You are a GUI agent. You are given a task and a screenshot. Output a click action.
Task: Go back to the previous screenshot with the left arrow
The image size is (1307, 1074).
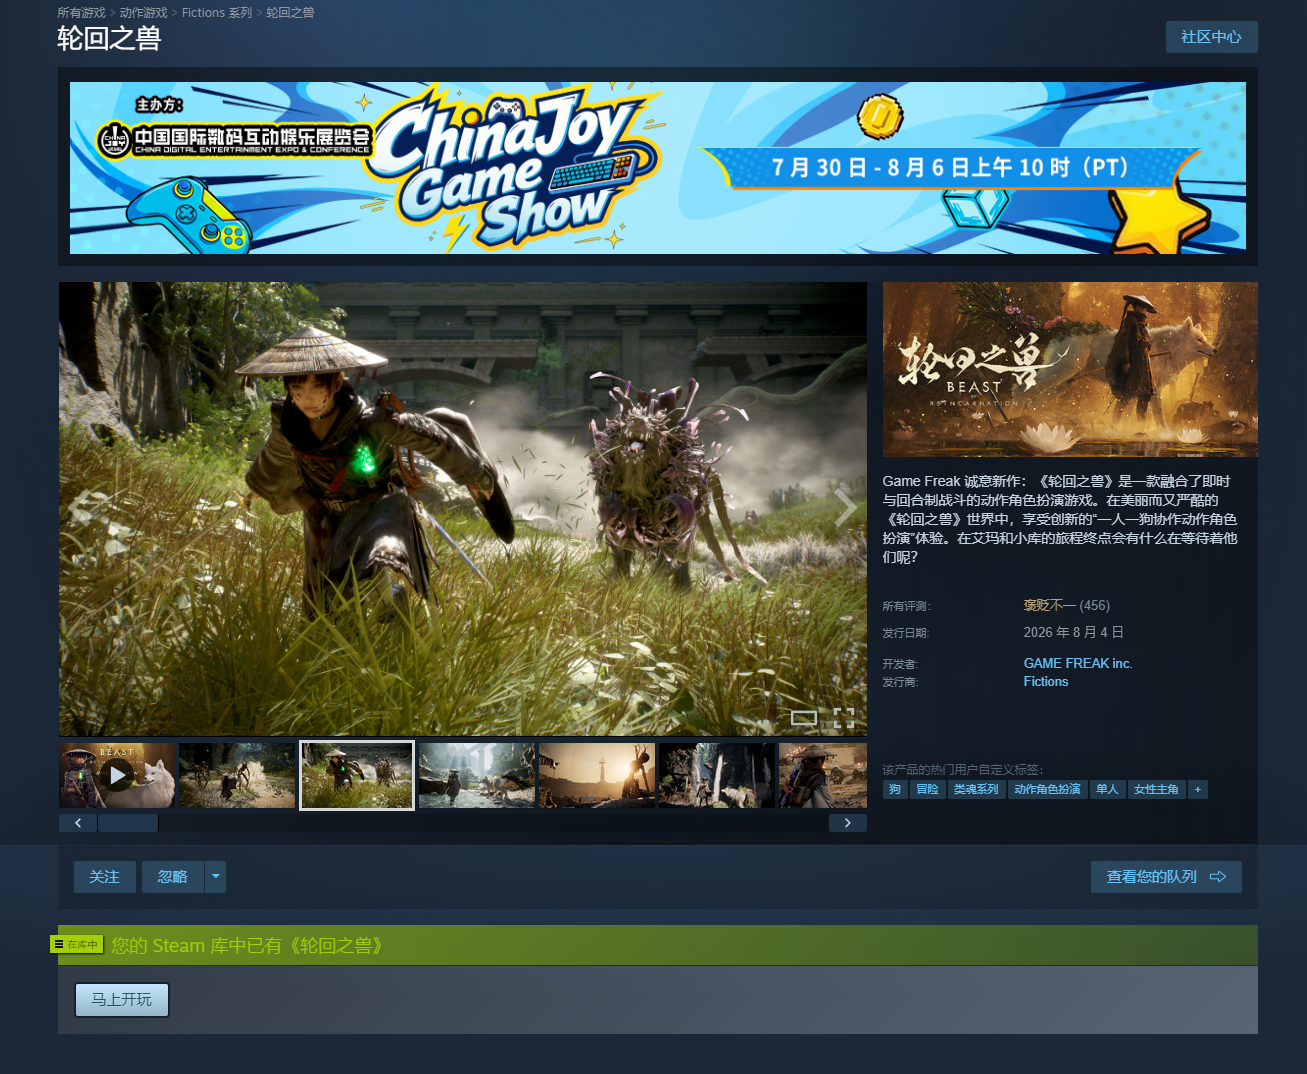(x=81, y=508)
